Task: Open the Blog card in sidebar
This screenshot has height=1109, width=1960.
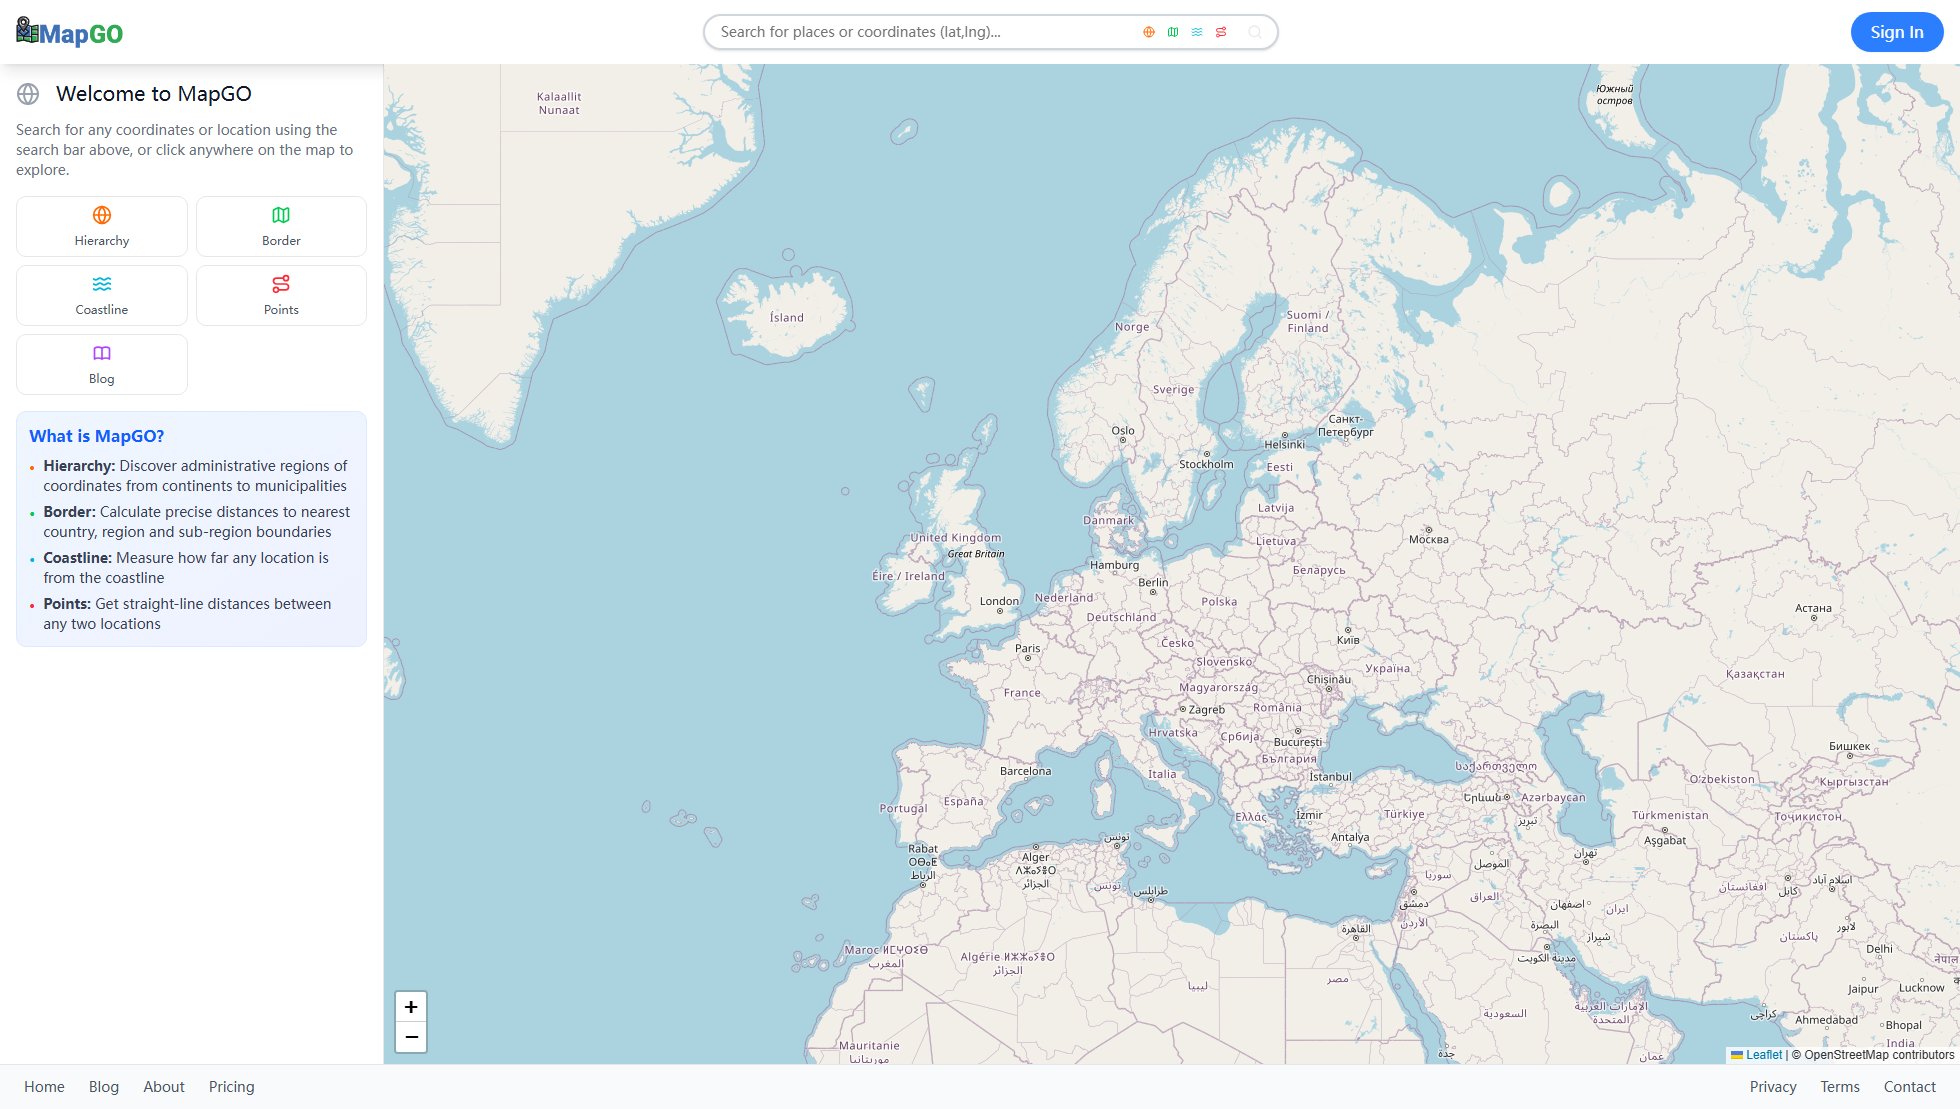Action: click(x=102, y=364)
